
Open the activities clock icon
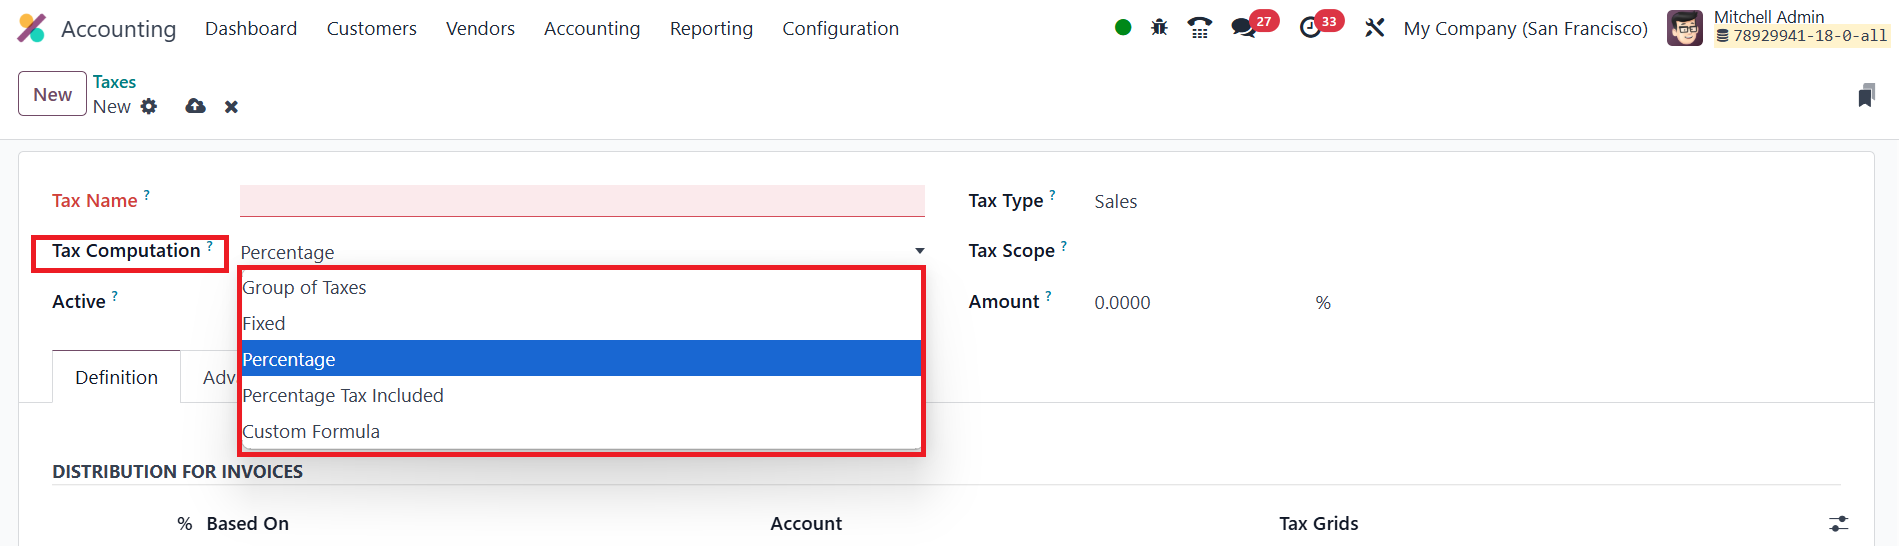(x=1310, y=28)
